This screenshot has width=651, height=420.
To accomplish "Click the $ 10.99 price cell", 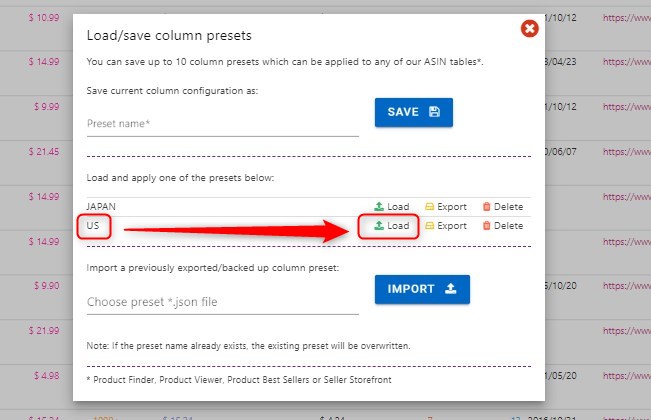I will point(44,18).
